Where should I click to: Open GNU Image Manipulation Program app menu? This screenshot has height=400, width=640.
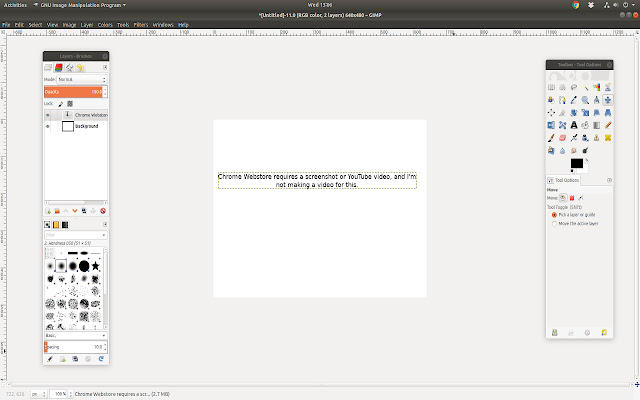(x=80, y=5)
